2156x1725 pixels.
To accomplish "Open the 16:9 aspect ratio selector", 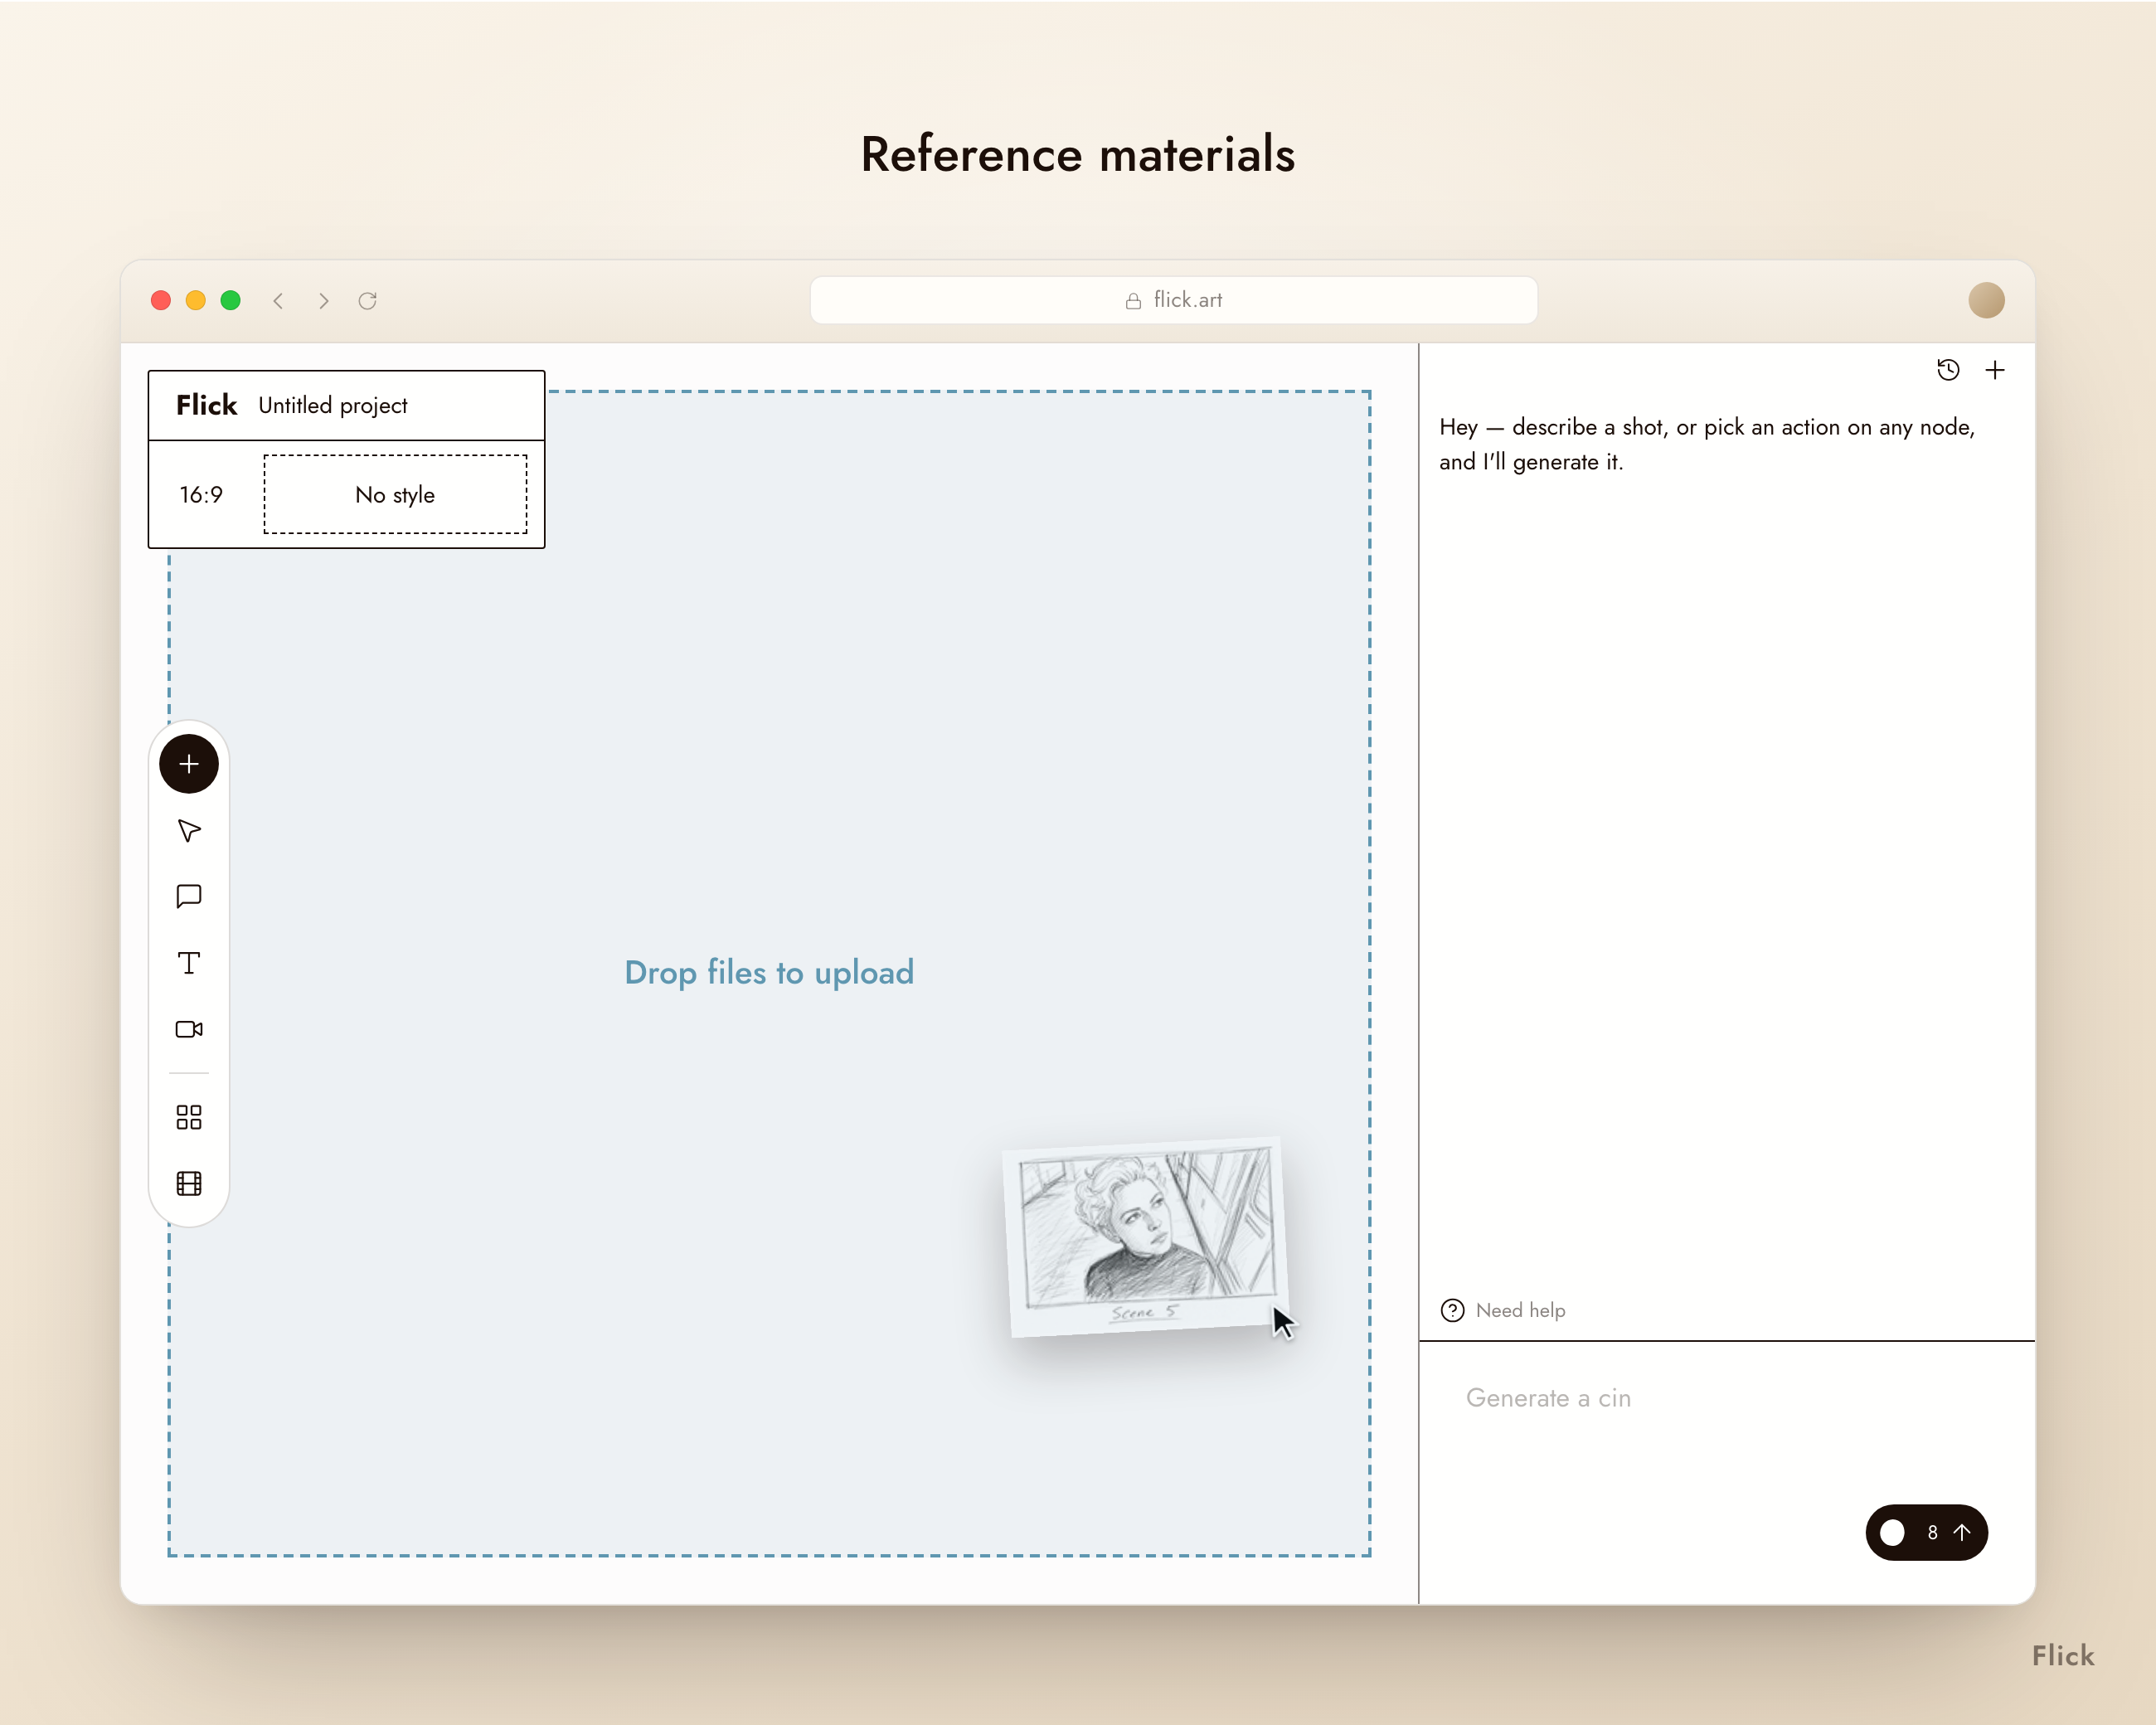I will [x=201, y=494].
